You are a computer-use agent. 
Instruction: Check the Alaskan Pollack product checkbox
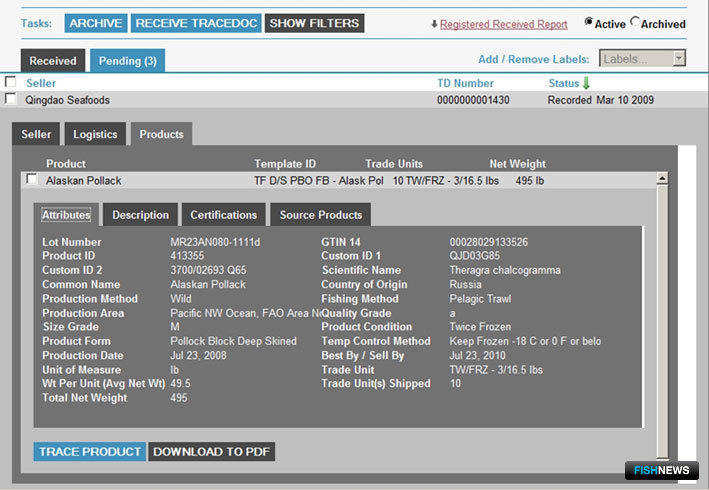32,179
